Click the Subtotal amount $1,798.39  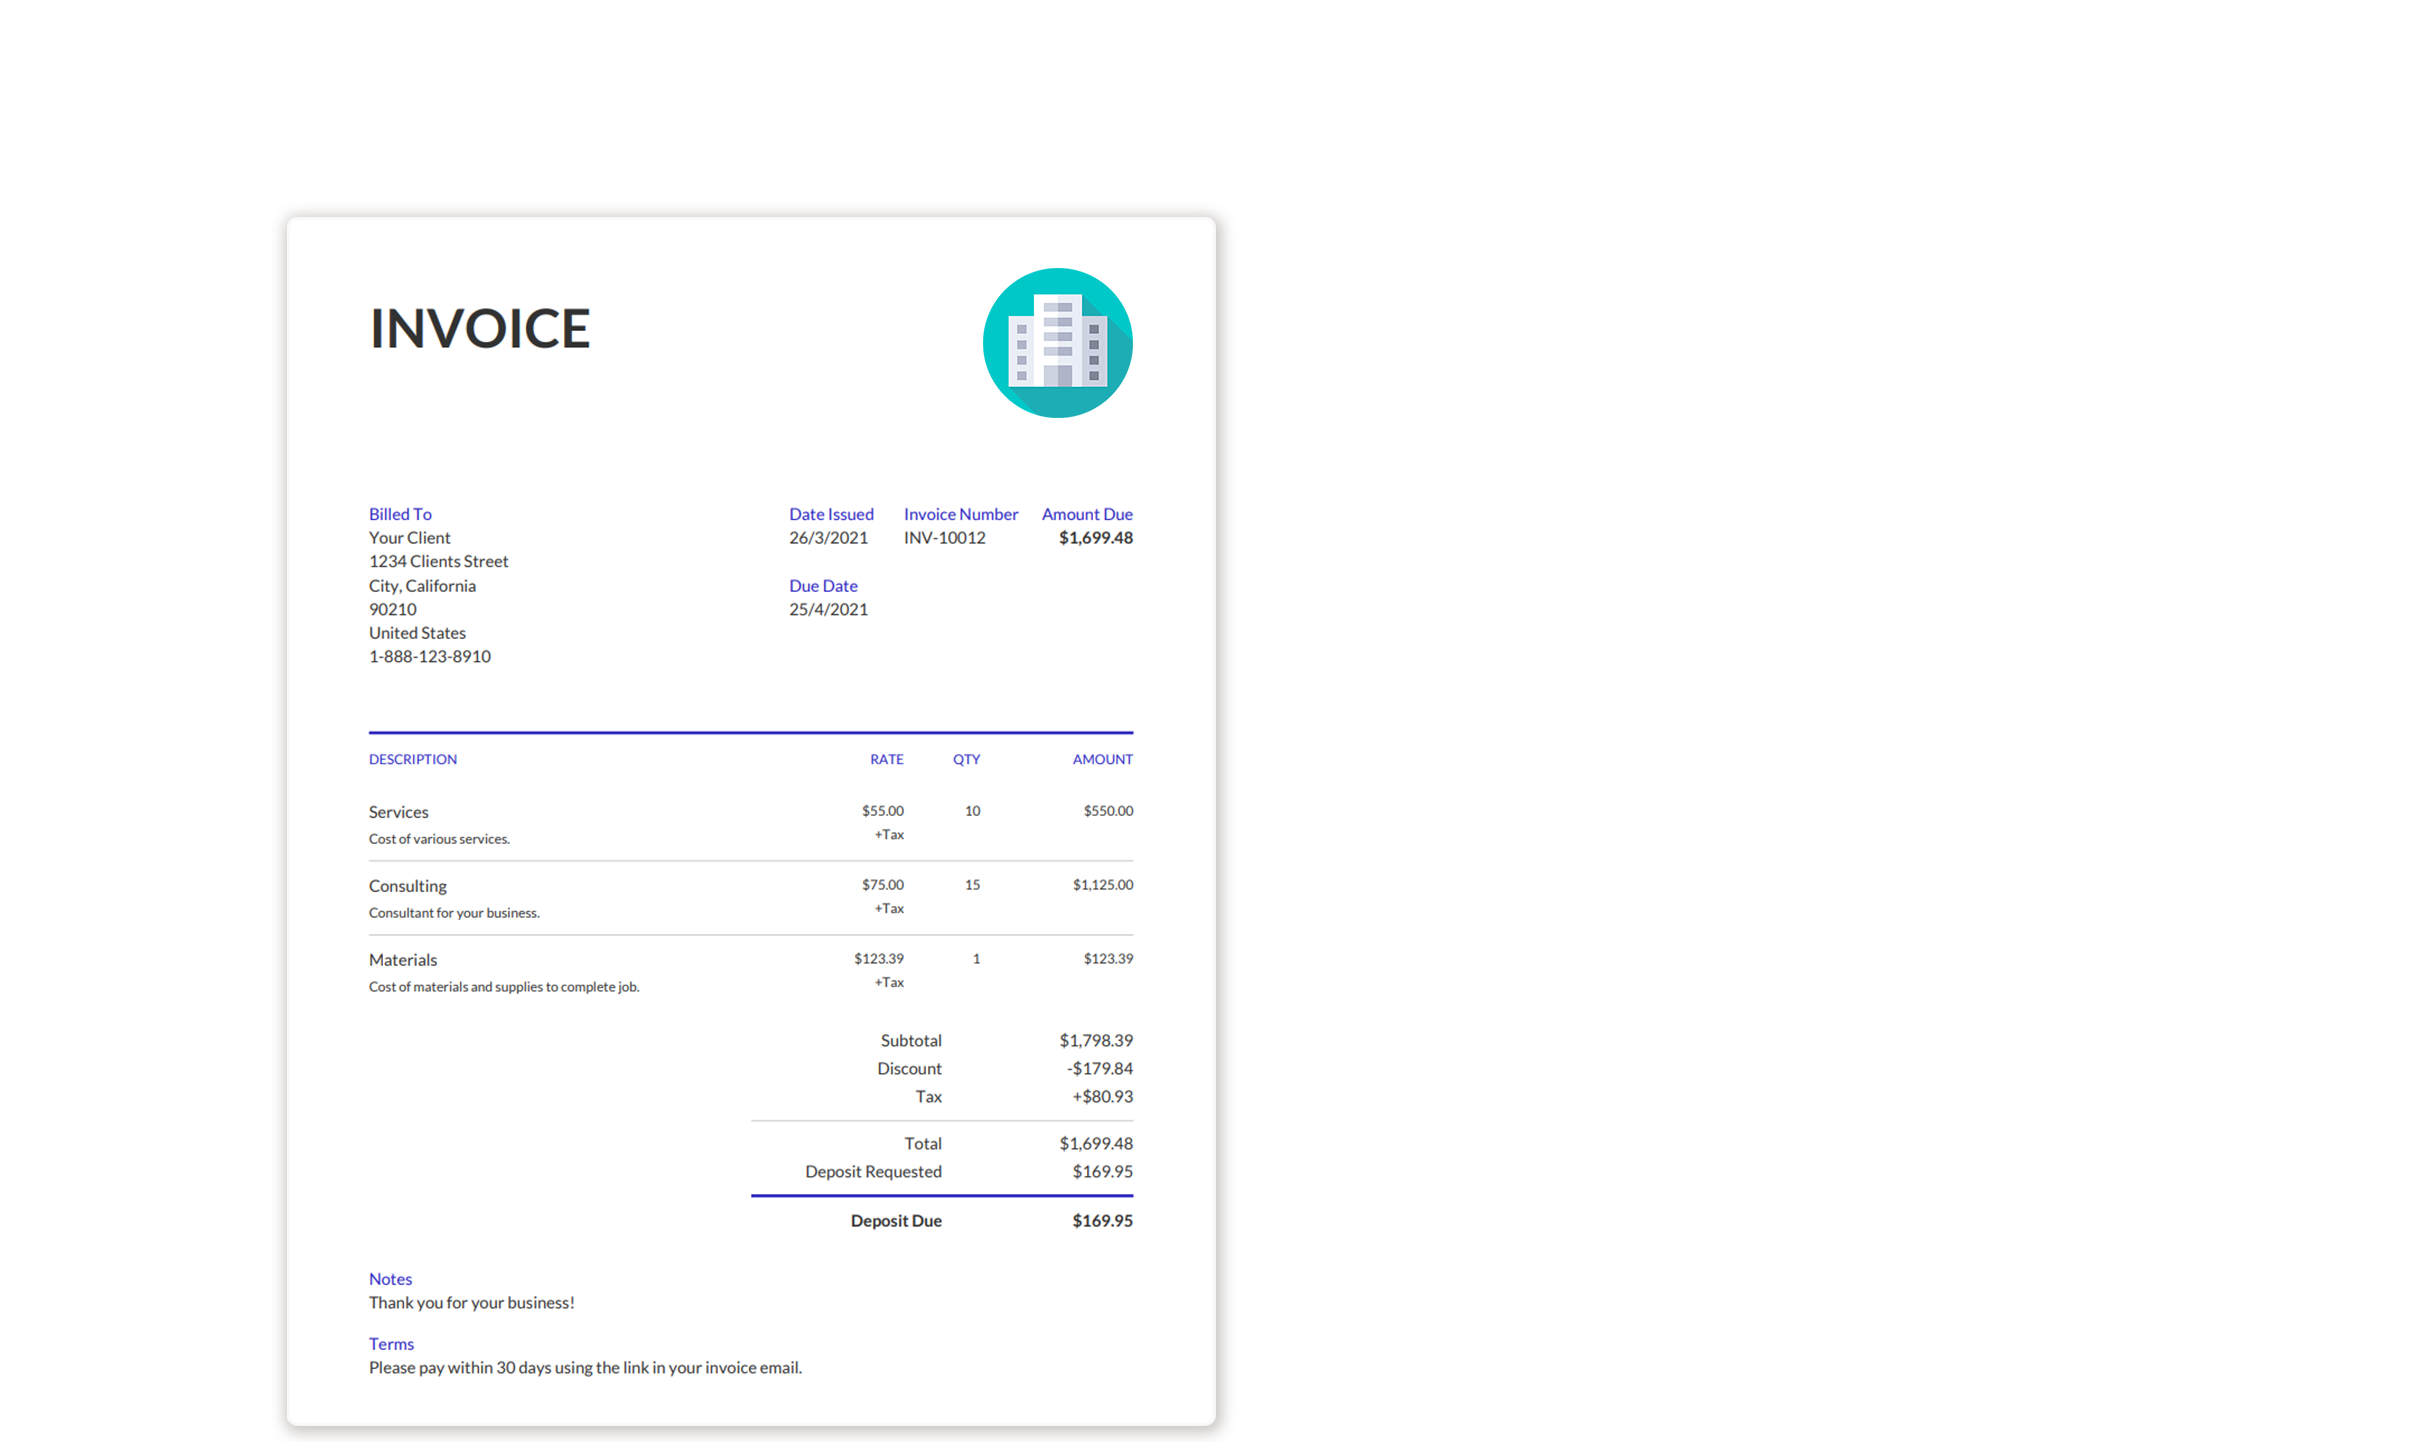1095,1041
